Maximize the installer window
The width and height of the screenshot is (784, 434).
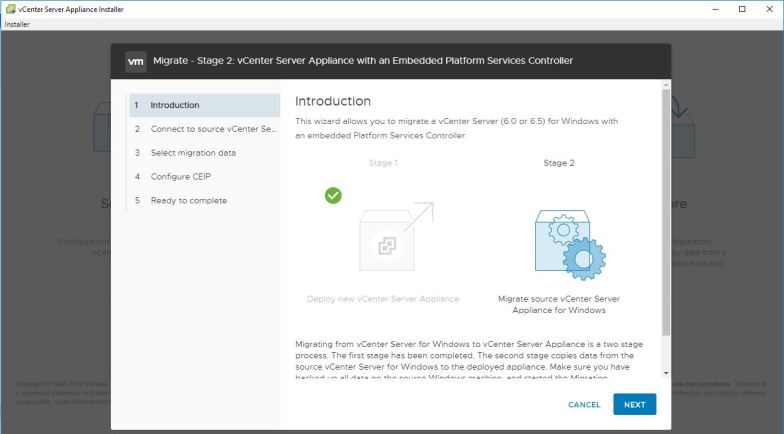tap(742, 9)
